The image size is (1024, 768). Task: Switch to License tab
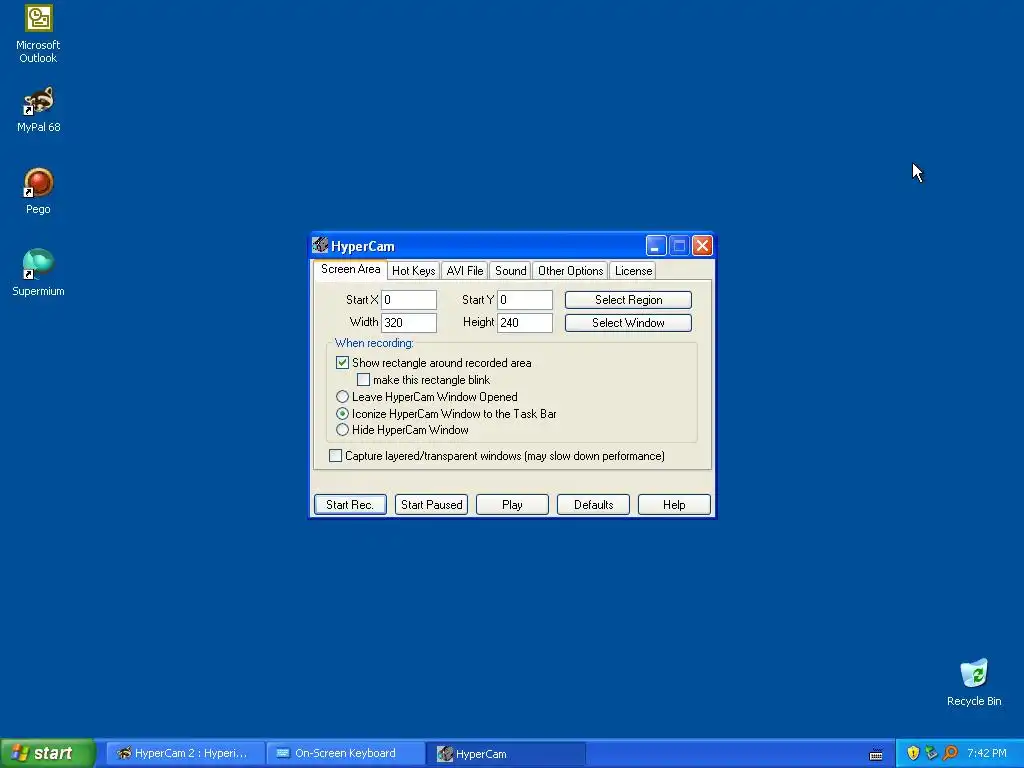pos(633,270)
